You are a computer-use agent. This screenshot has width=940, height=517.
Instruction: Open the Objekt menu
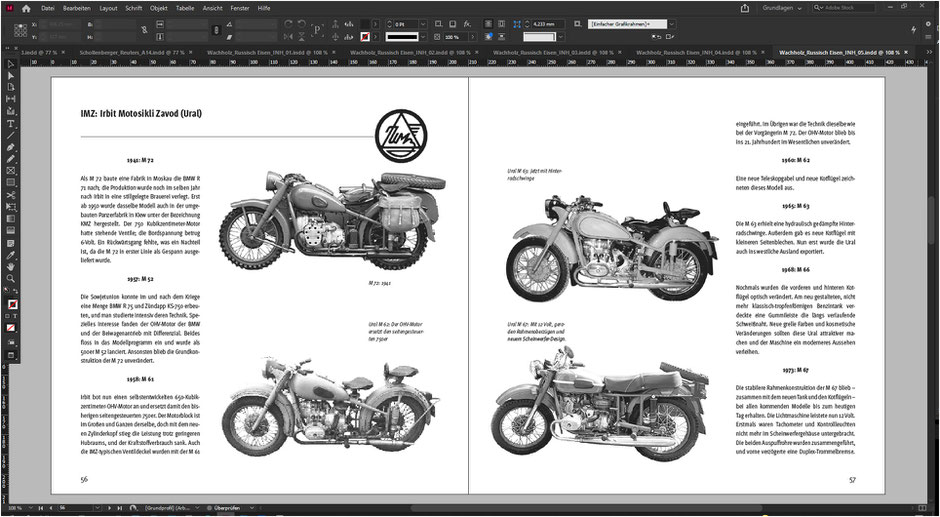(x=159, y=8)
